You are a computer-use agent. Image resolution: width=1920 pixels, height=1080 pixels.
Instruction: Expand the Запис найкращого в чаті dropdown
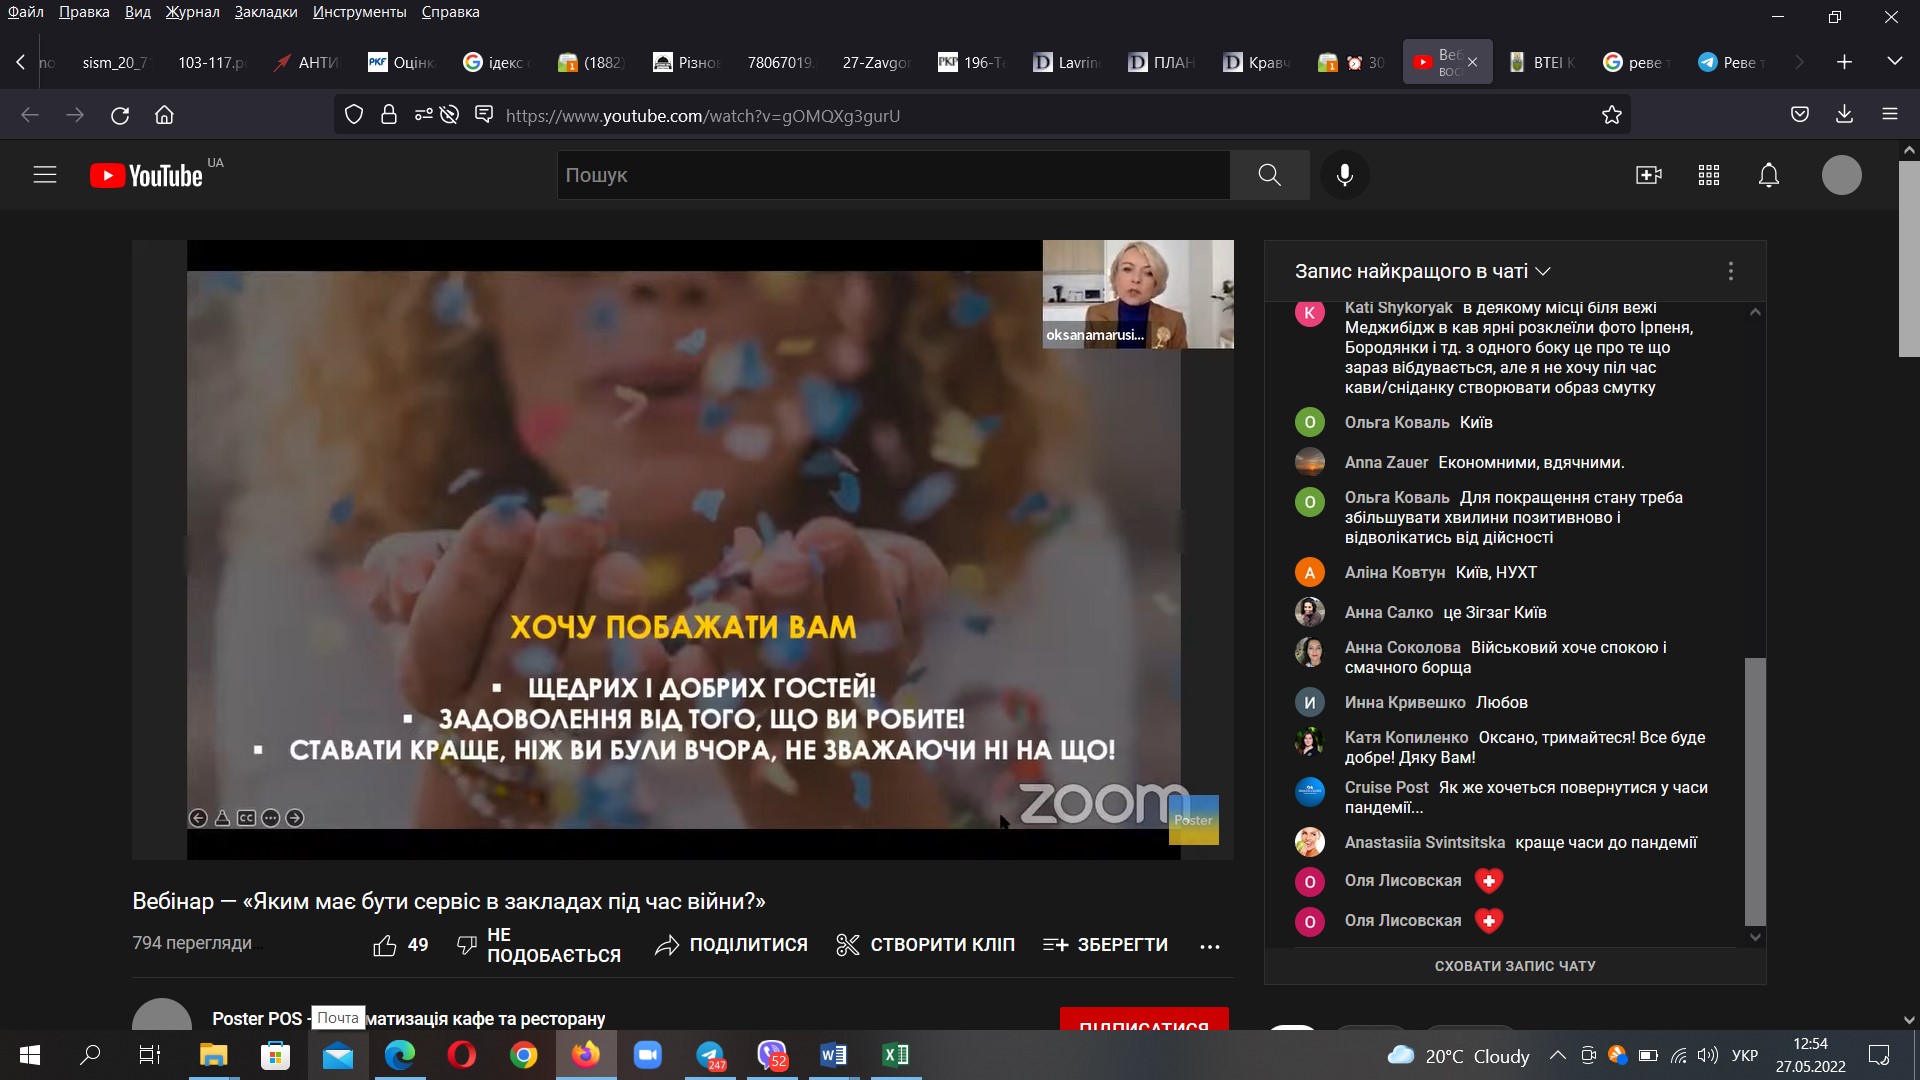(x=1422, y=271)
